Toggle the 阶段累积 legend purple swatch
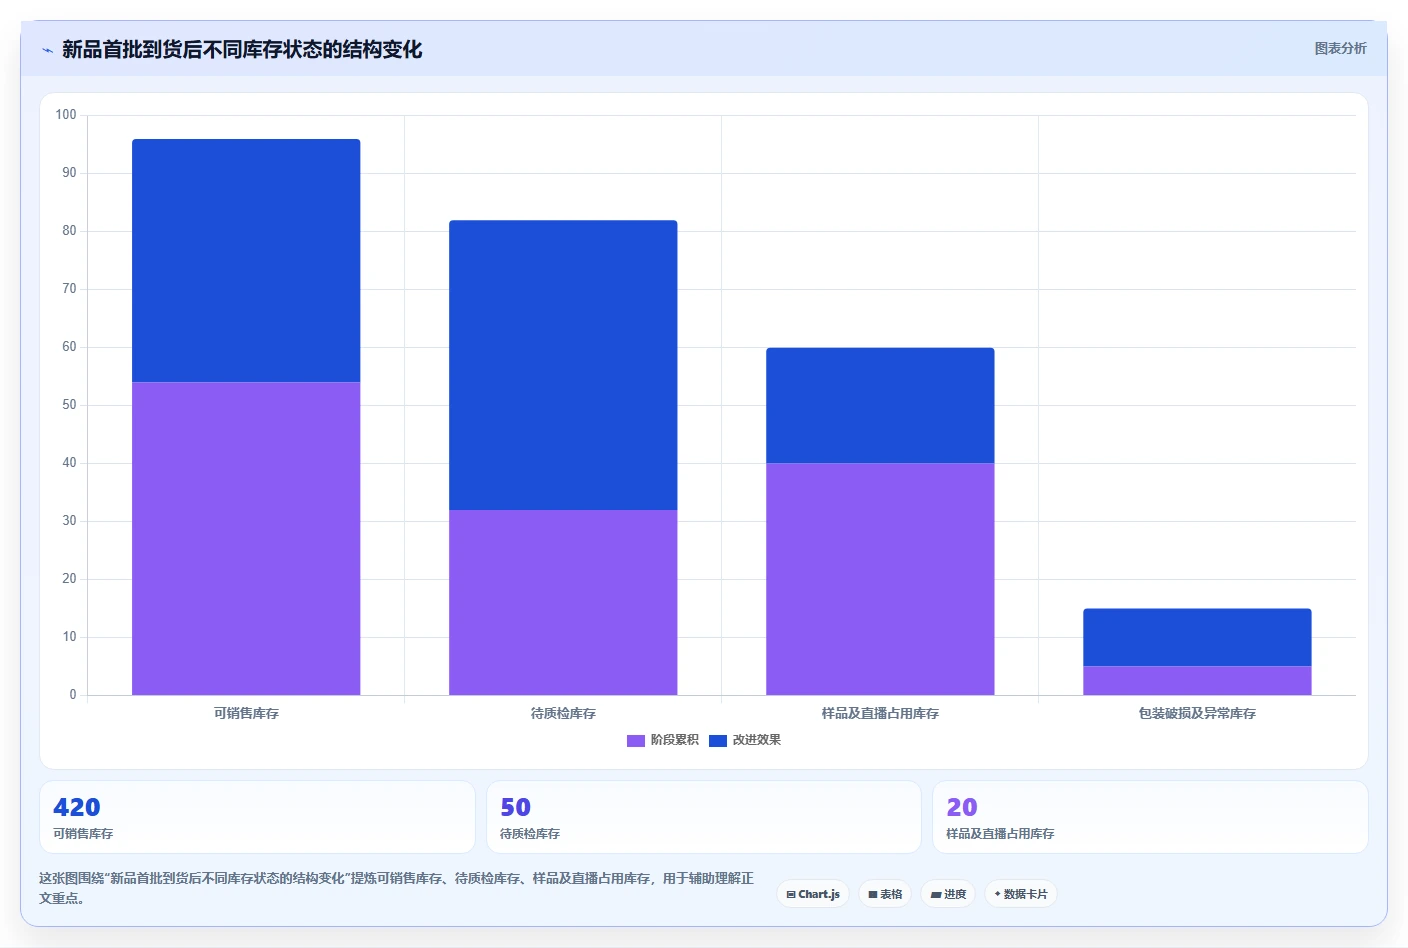Screen dimensions: 1408x948 [636, 740]
